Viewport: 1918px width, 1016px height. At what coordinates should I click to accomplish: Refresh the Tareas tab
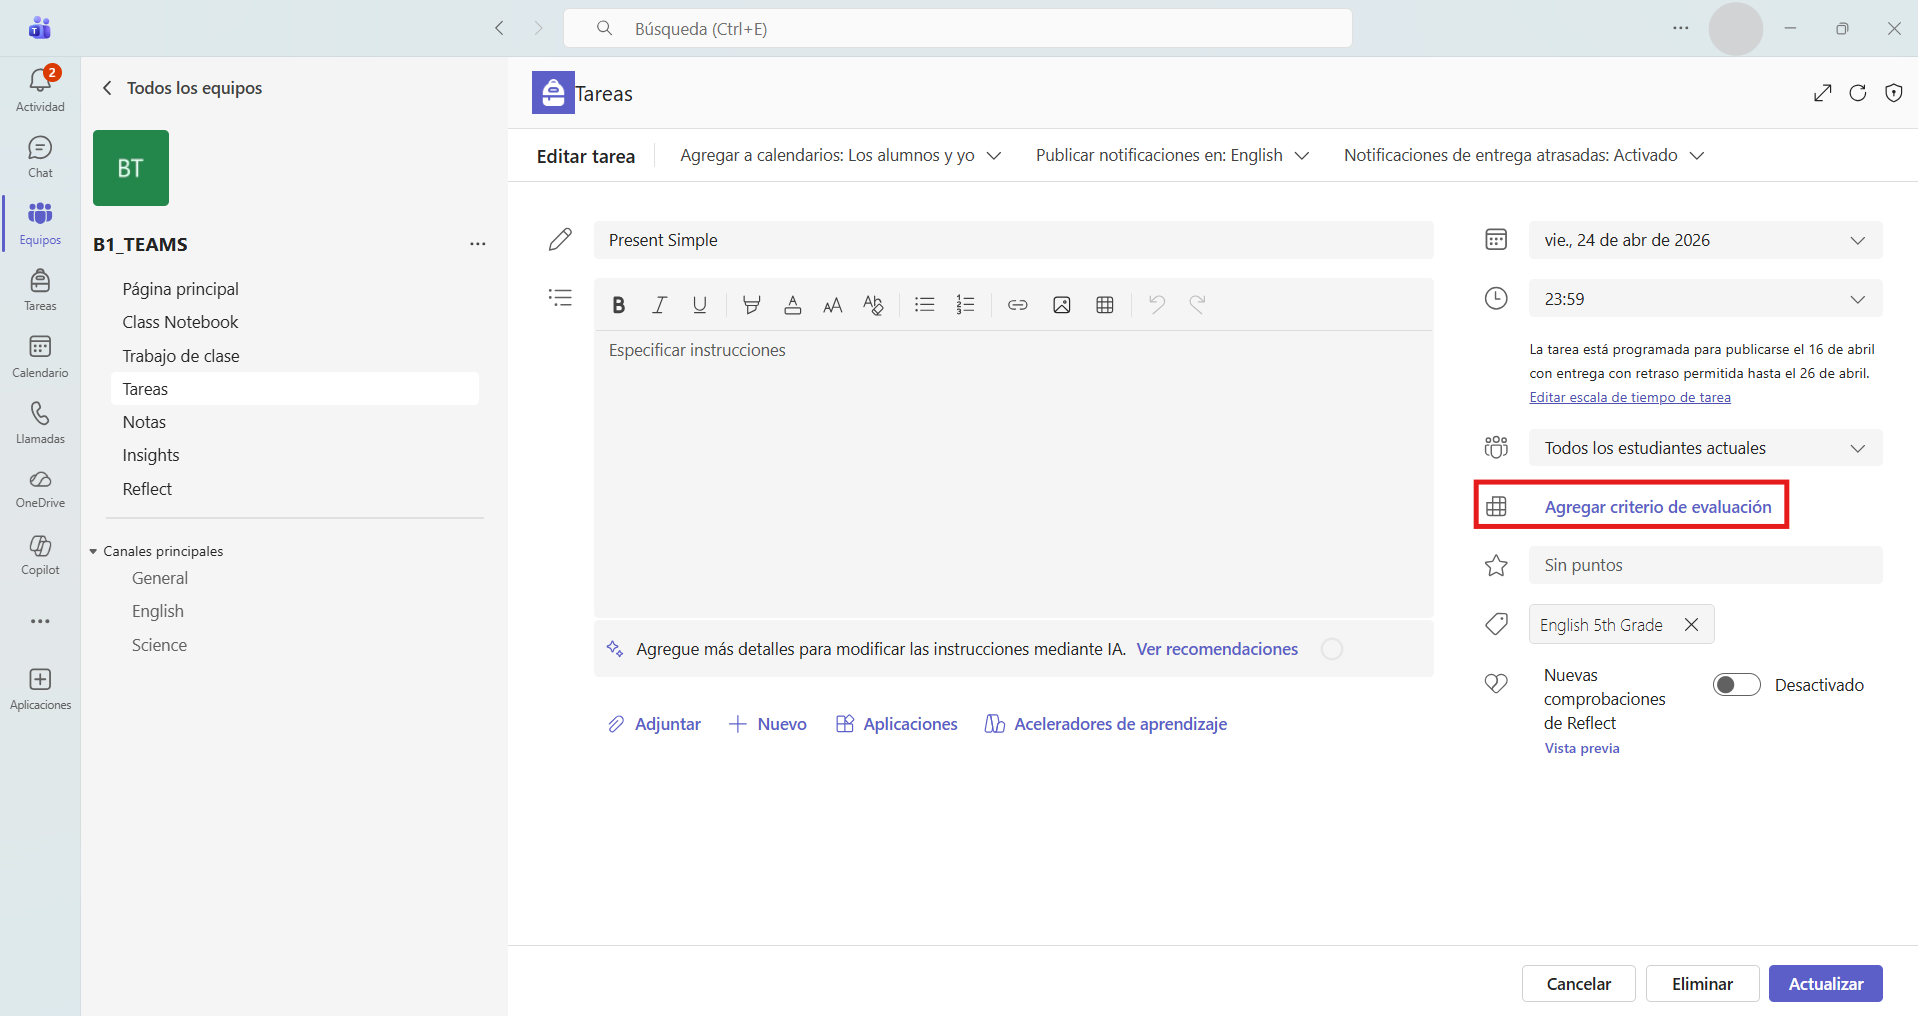[1858, 93]
